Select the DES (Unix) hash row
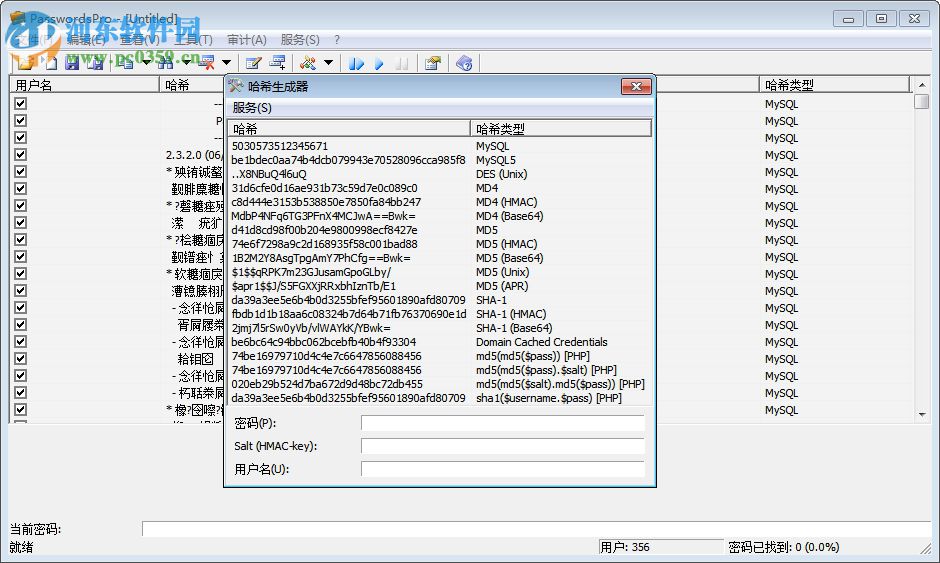Viewport: 940px width, 563px height. click(439, 174)
